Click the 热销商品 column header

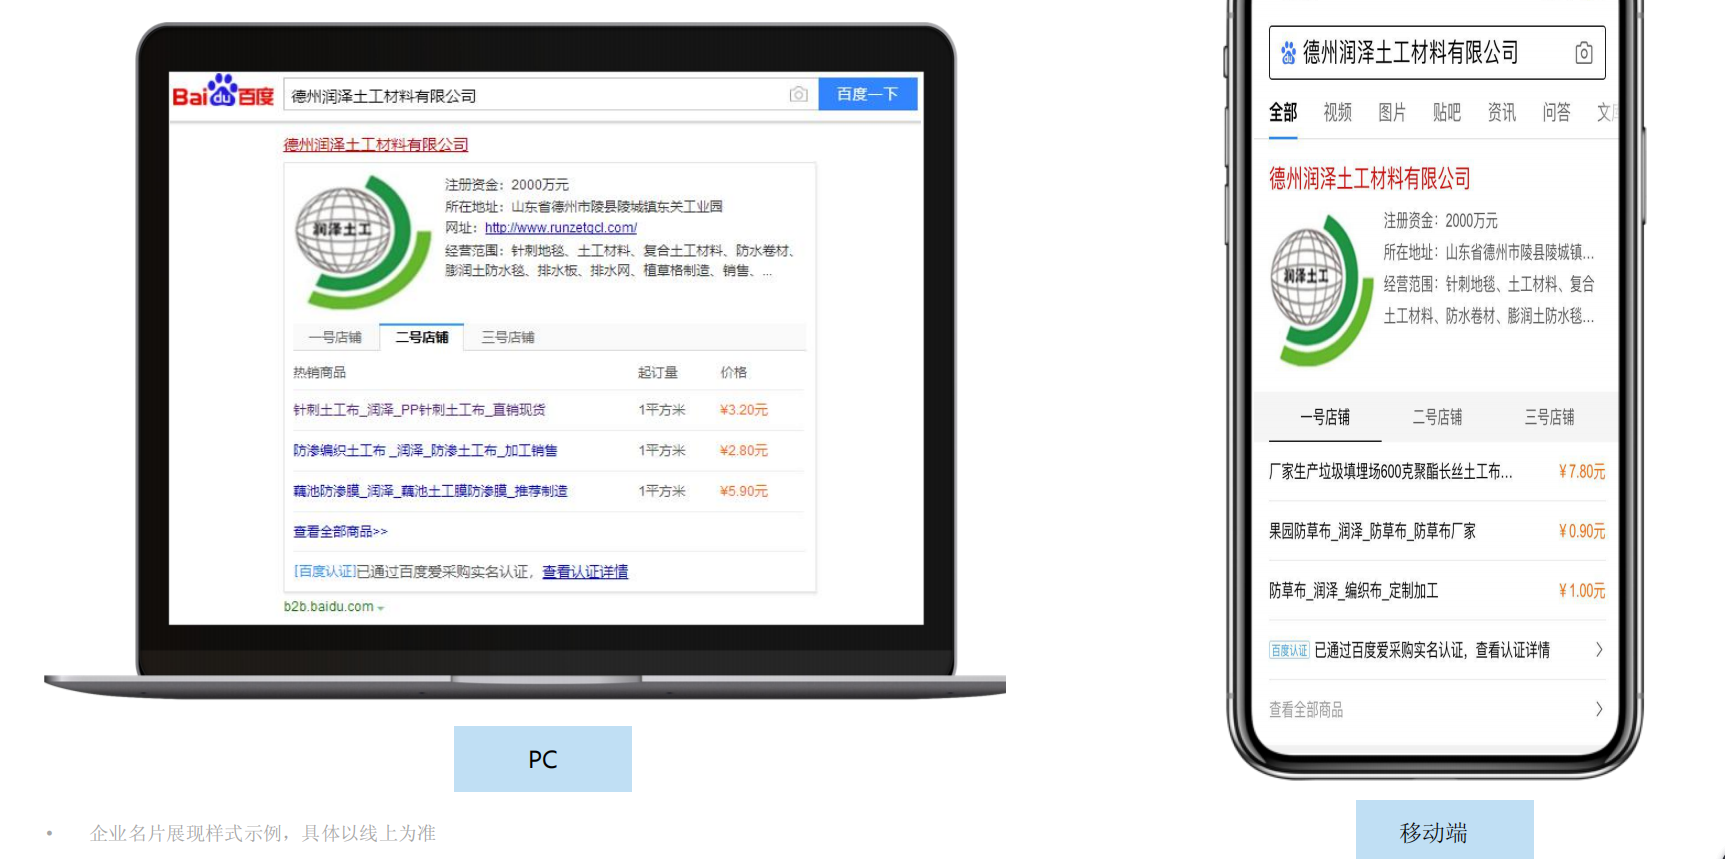(319, 372)
